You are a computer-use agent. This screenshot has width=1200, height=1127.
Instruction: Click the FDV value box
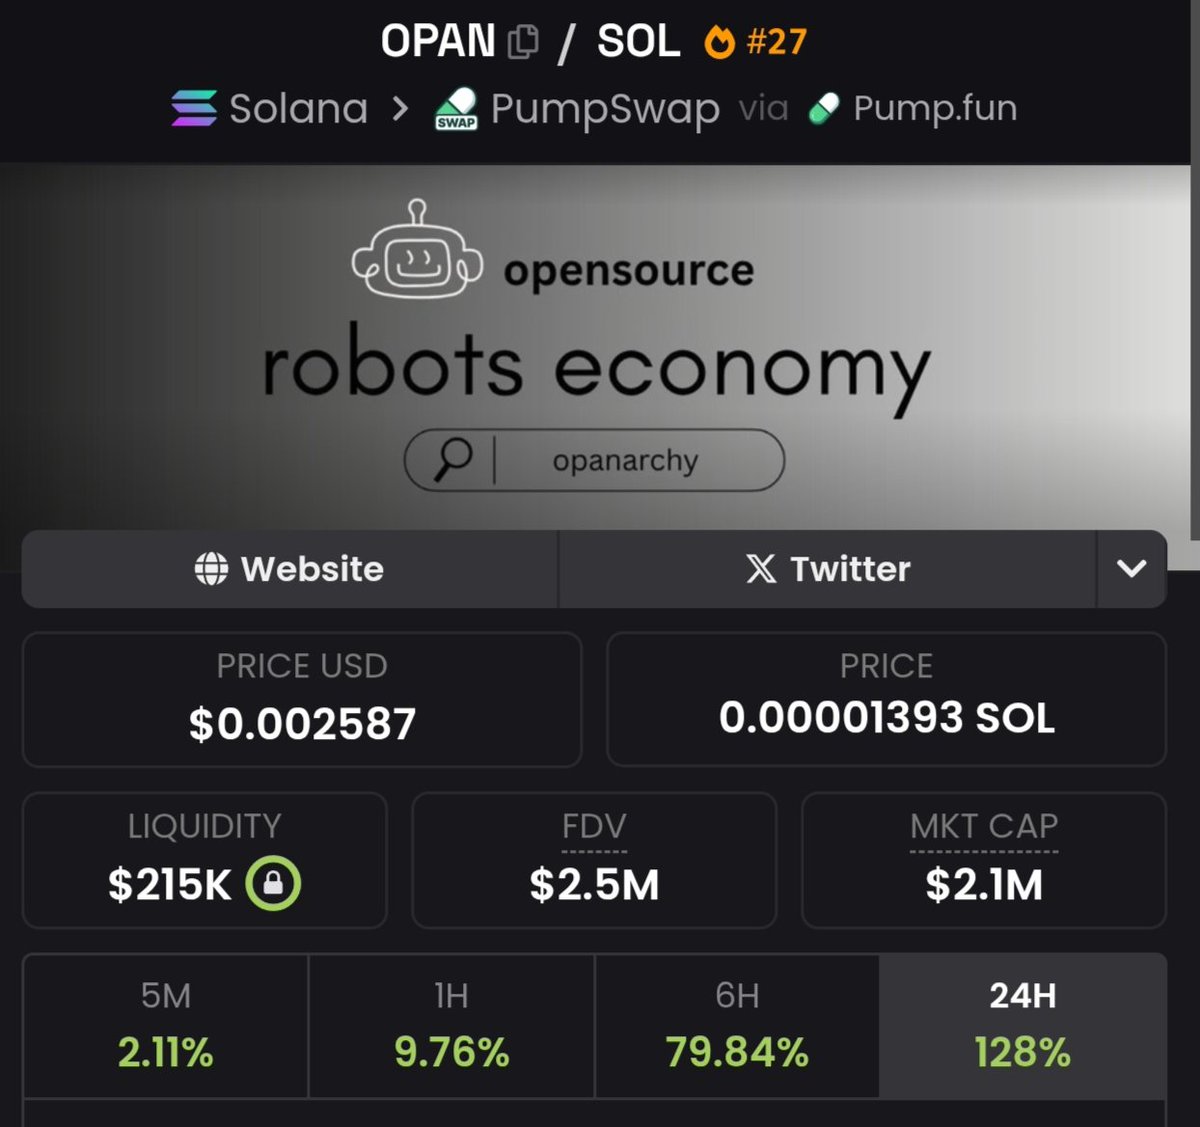pos(594,861)
